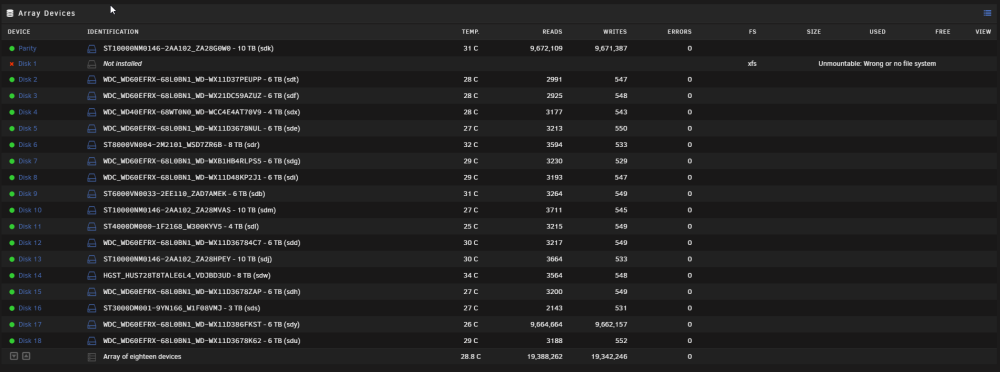Click the disk icon beside Parity drive ST10000NM0146

click(x=91, y=48)
